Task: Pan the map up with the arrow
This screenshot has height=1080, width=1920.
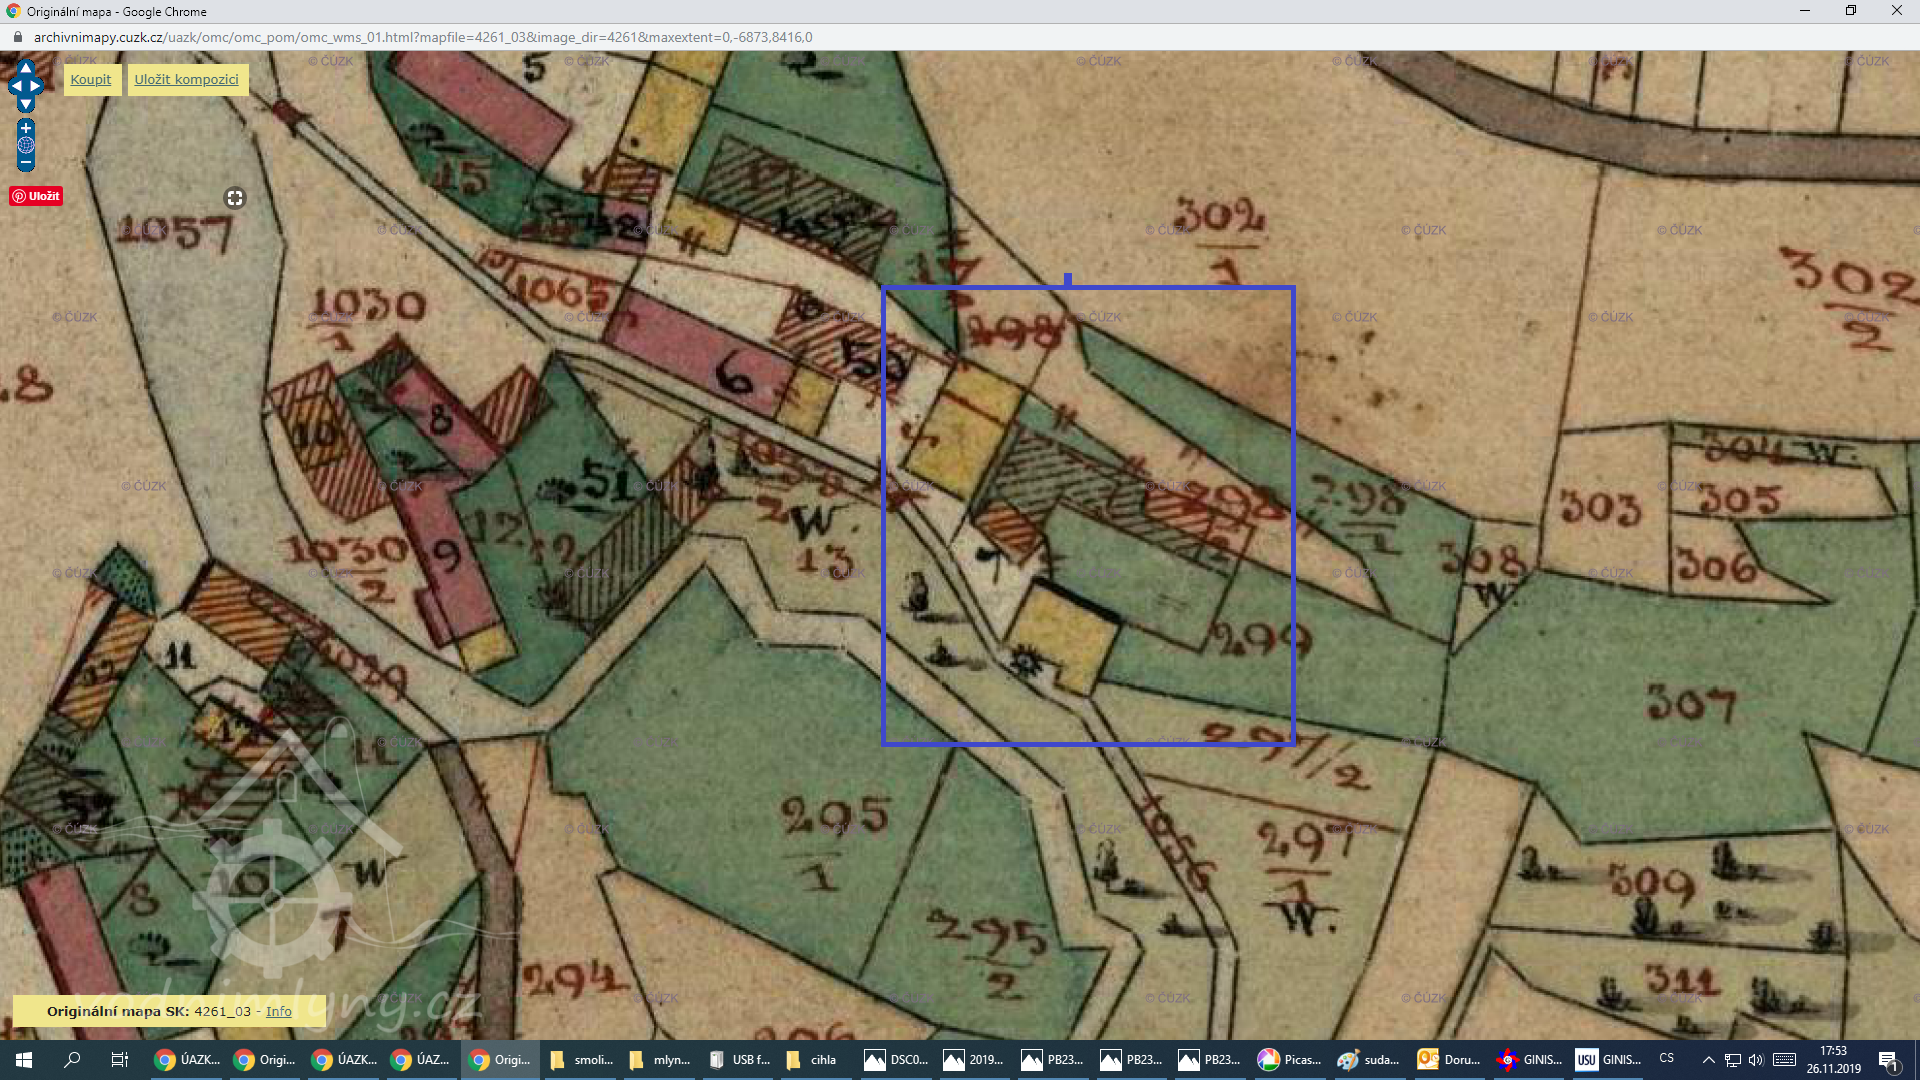Action: coord(26,67)
